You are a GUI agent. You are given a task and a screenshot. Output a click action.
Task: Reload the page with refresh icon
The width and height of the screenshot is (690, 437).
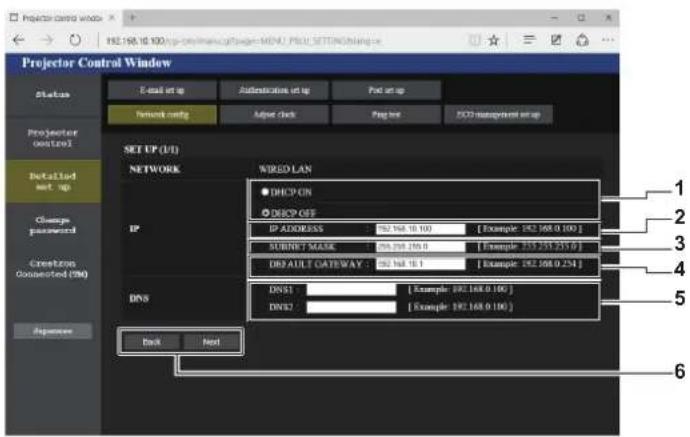[75, 40]
